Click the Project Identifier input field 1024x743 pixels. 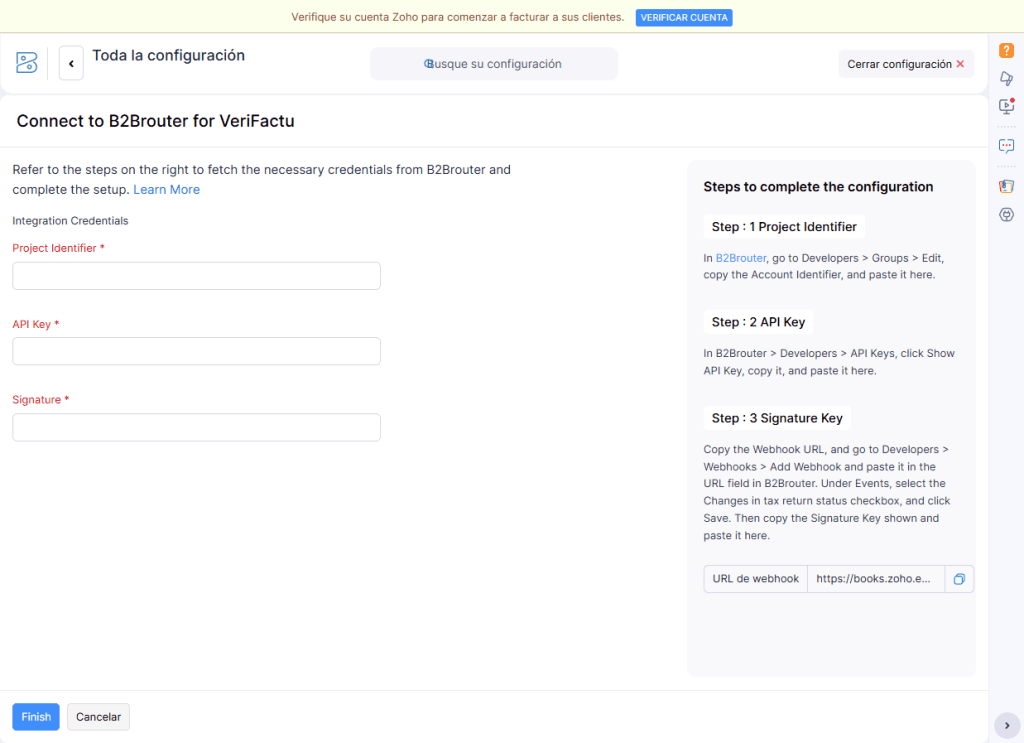196,276
